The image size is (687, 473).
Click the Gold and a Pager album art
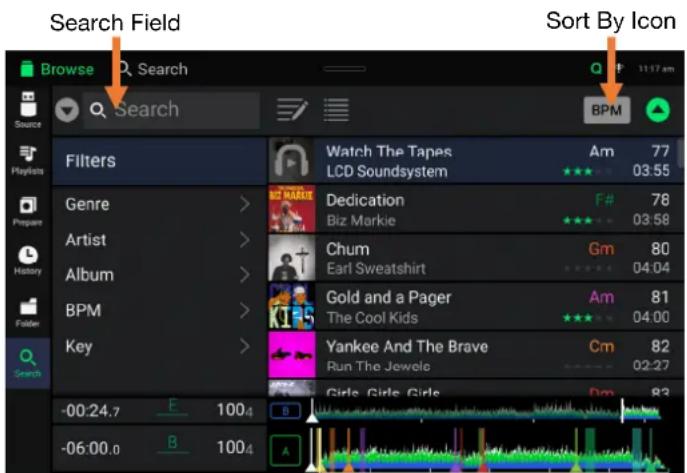pyautogui.click(x=291, y=307)
